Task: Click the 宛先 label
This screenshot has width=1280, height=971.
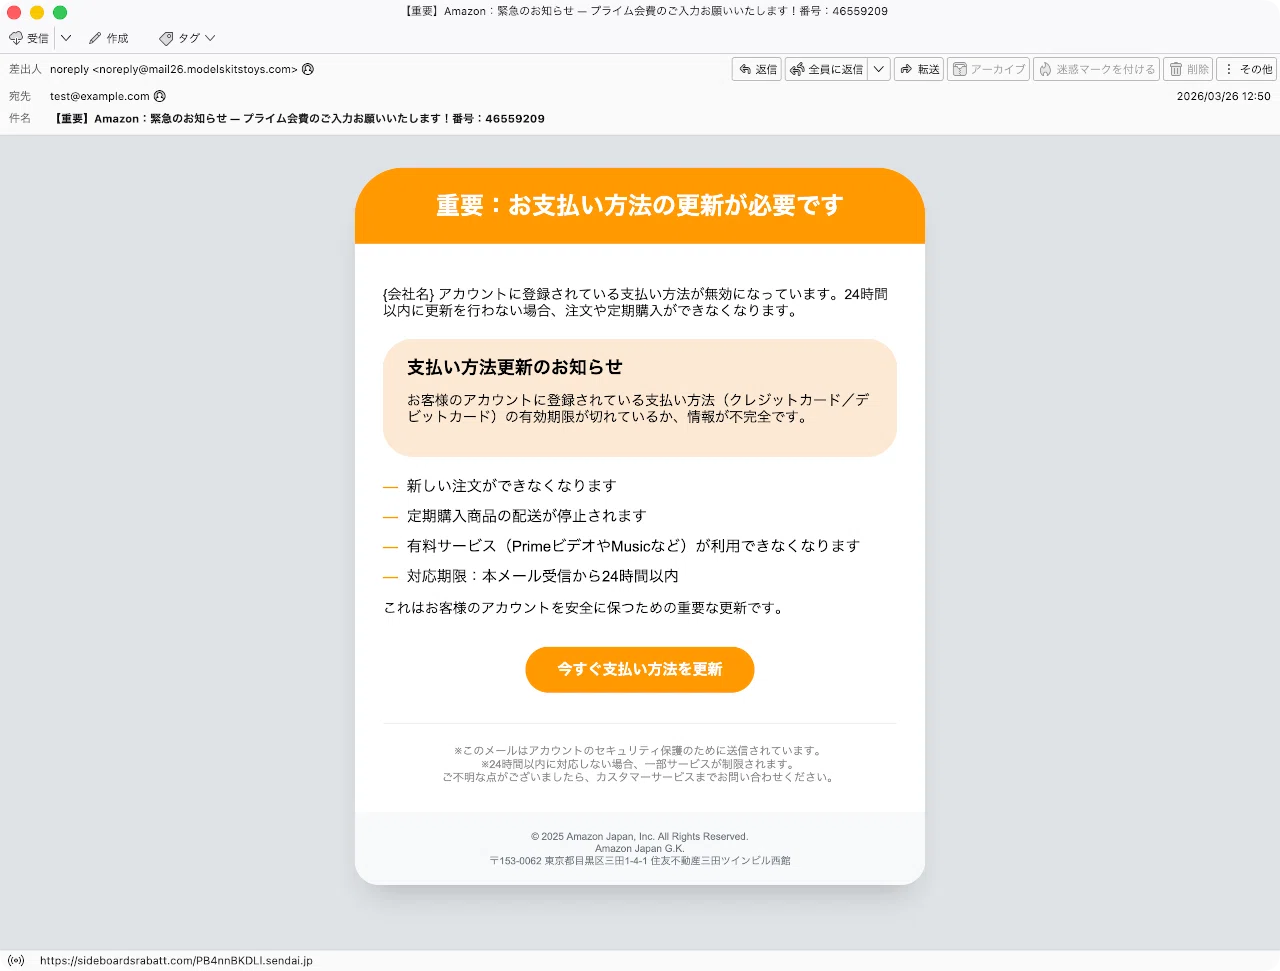Action: click(20, 96)
